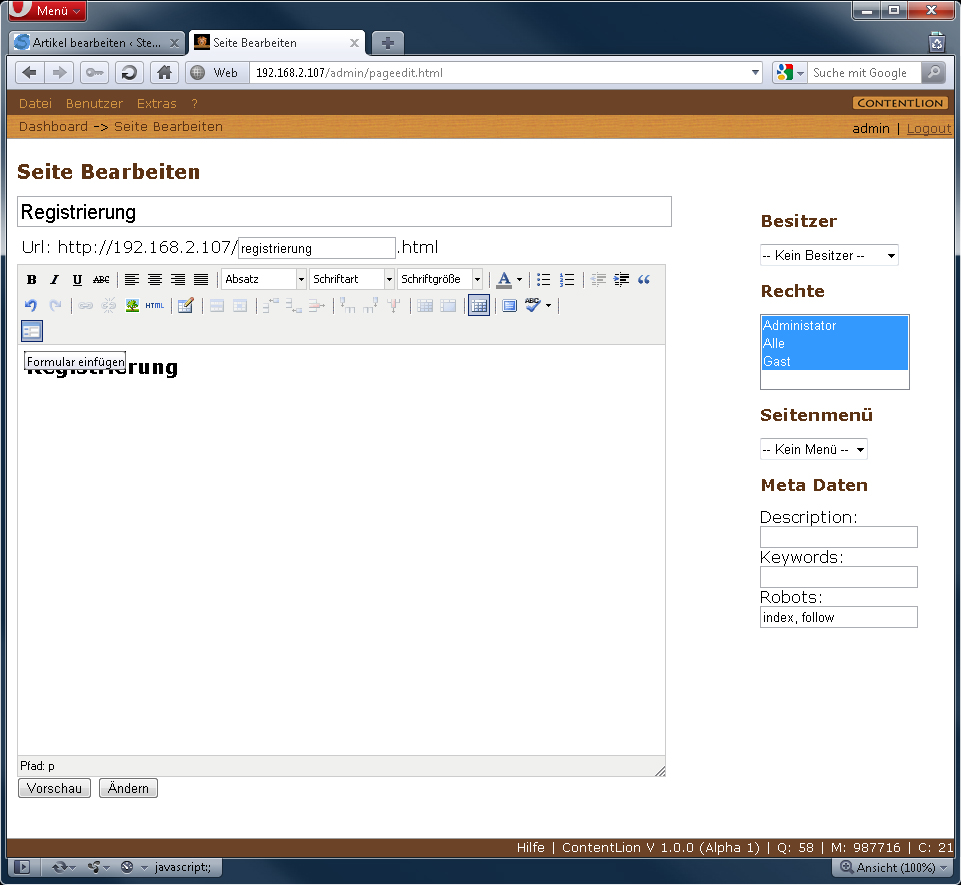Redo the last edit
Viewport: 961px width, 885px height.
point(55,305)
